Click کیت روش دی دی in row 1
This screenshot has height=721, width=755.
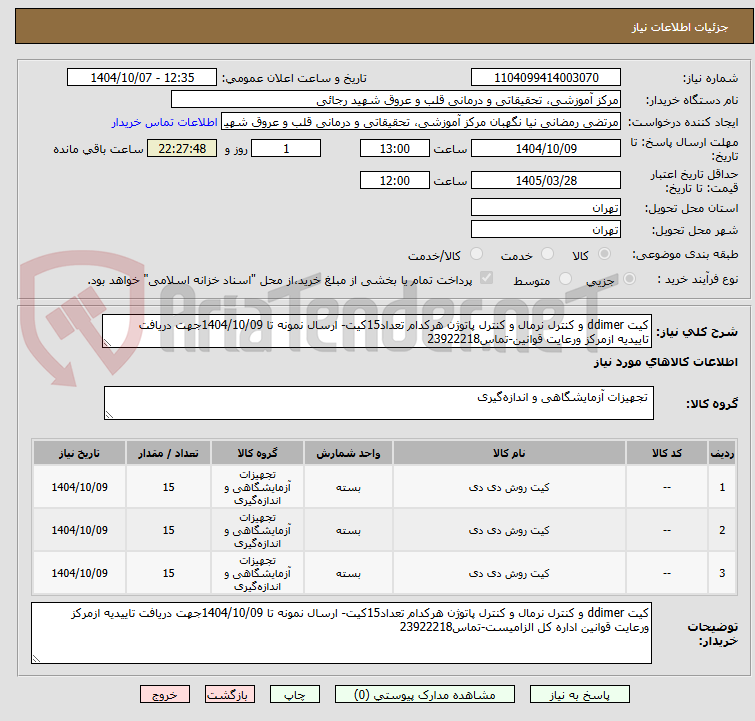(509, 487)
